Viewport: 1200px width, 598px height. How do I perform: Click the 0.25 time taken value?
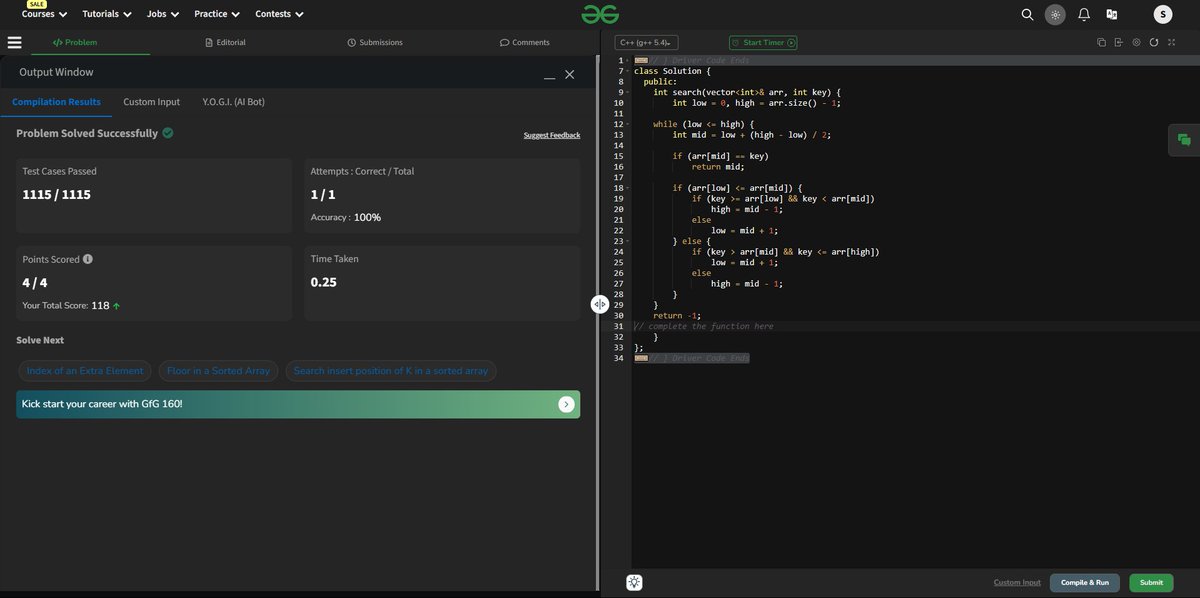pos(324,283)
